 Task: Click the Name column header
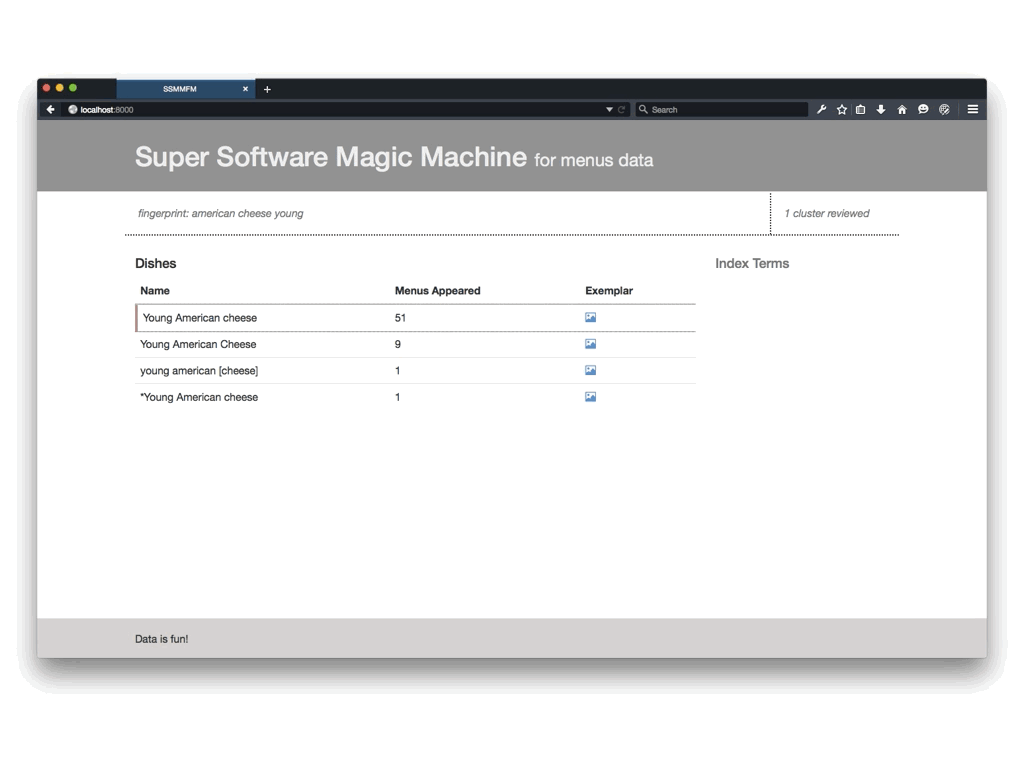tap(155, 291)
